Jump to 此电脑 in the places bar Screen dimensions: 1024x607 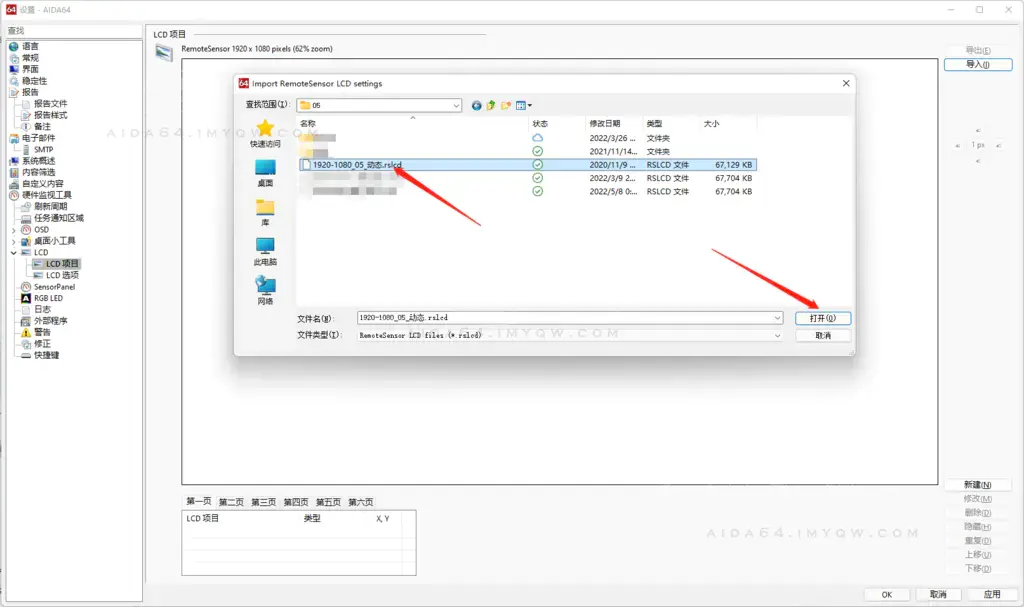[265, 252]
